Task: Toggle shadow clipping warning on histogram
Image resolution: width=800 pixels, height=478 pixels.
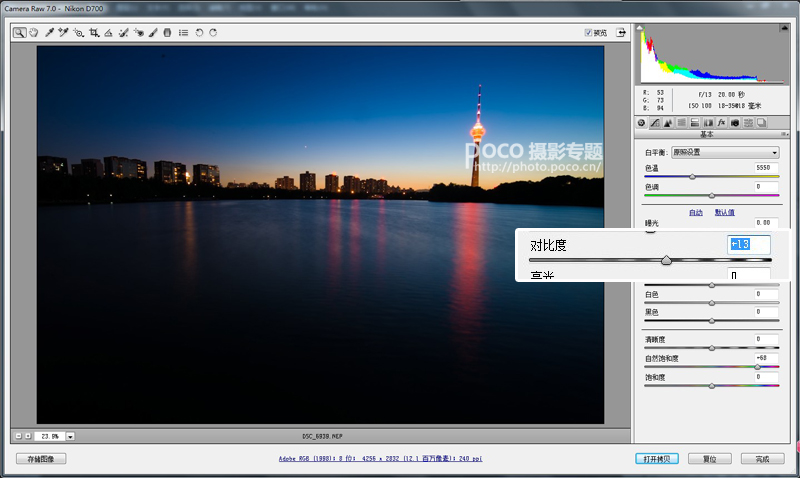Action: (x=640, y=28)
